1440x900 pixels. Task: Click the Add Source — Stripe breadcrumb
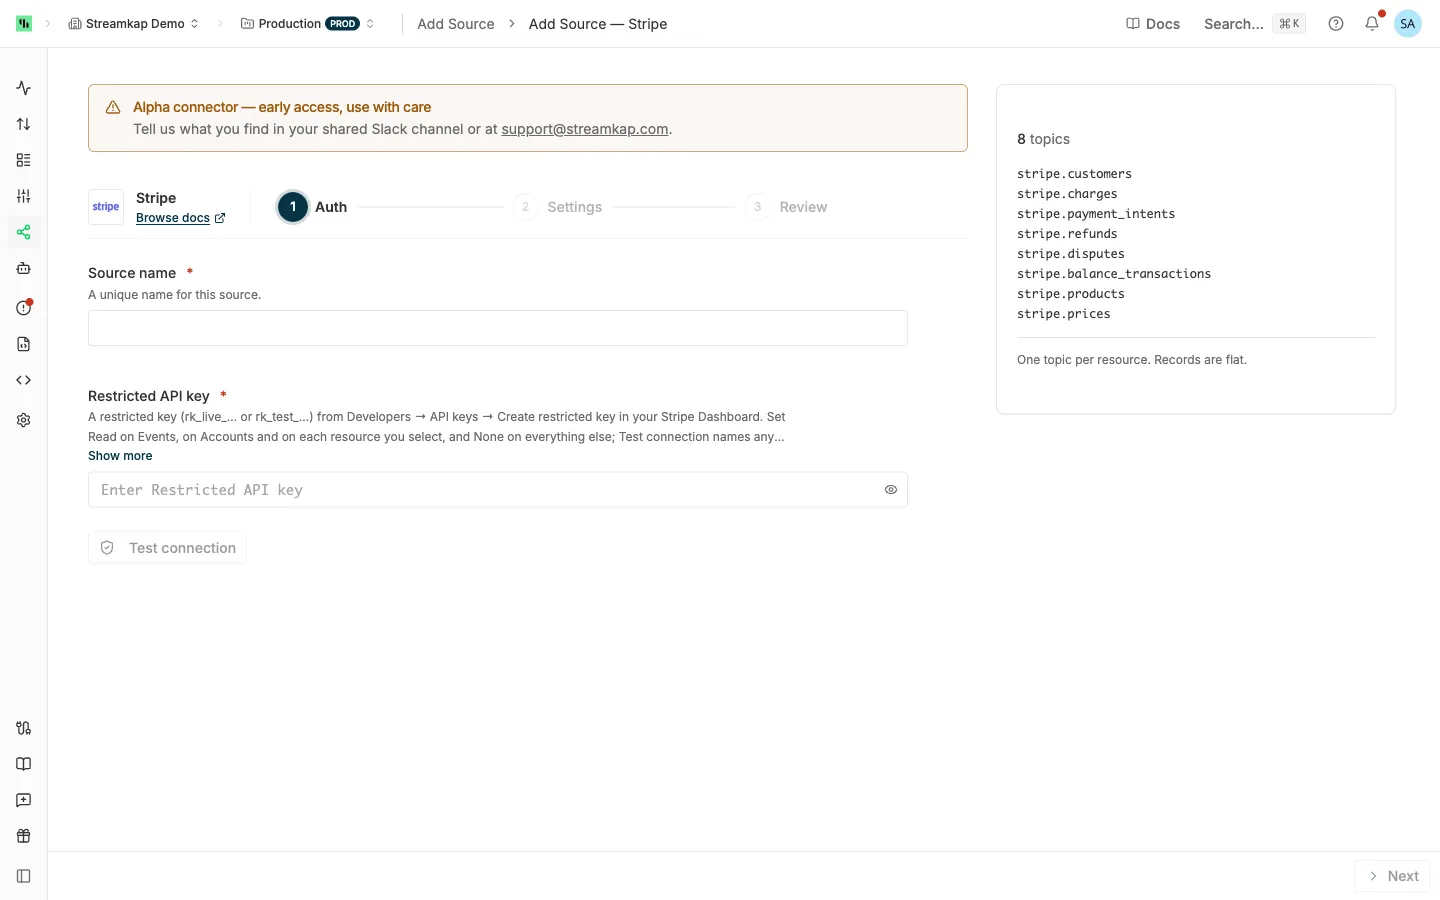598,24
